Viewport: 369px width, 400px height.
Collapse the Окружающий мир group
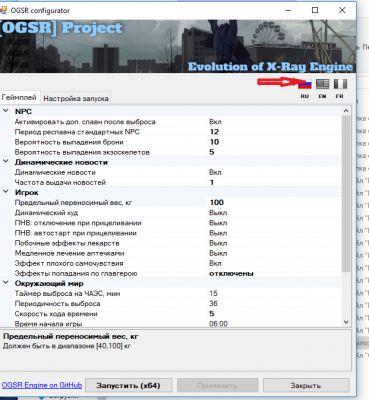coord(6,283)
